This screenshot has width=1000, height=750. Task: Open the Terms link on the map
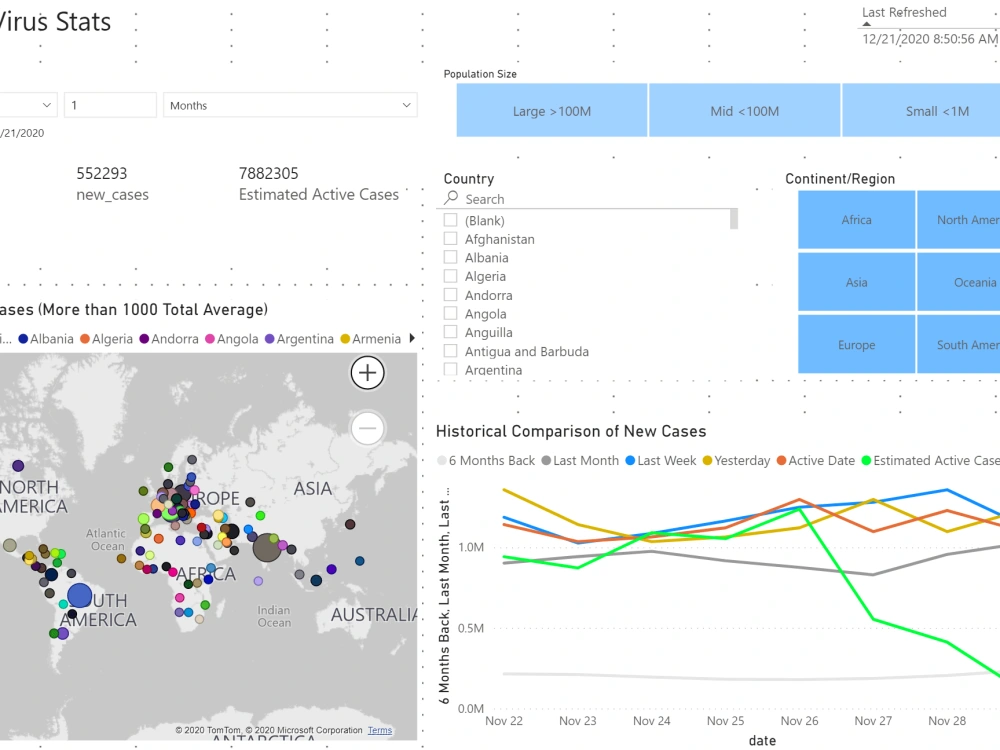tap(379, 730)
